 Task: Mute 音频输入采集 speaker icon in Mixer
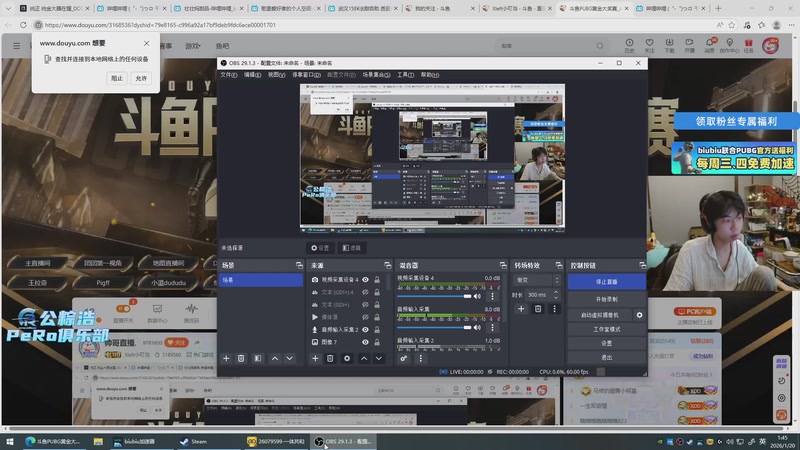(x=477, y=328)
